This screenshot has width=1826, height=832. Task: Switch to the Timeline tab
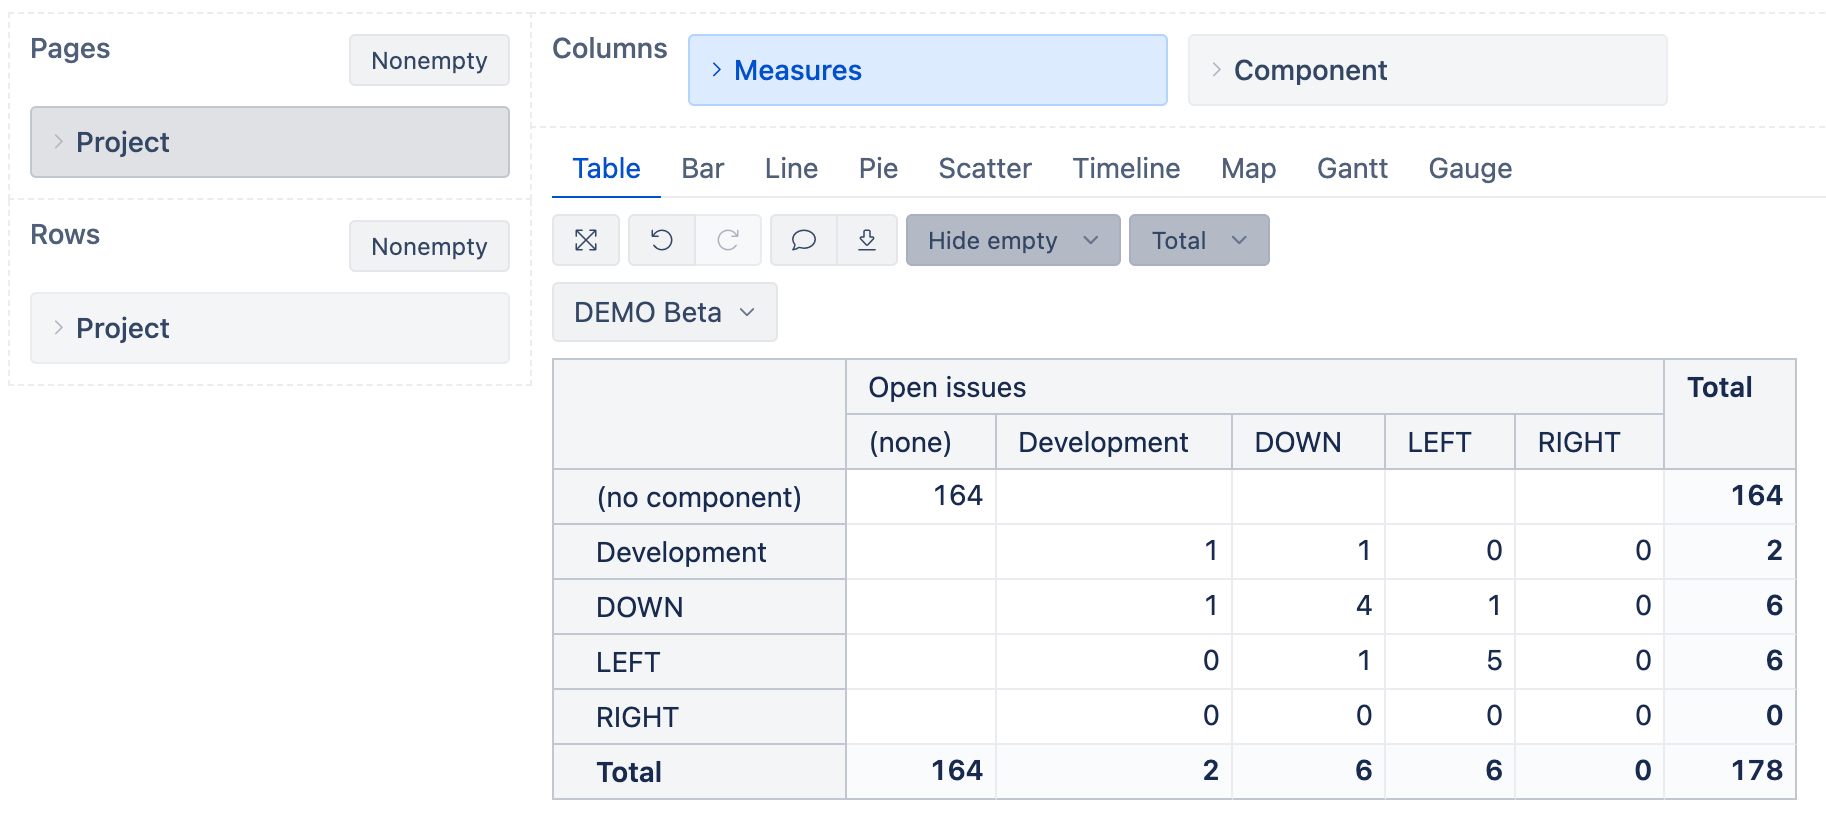1126,168
